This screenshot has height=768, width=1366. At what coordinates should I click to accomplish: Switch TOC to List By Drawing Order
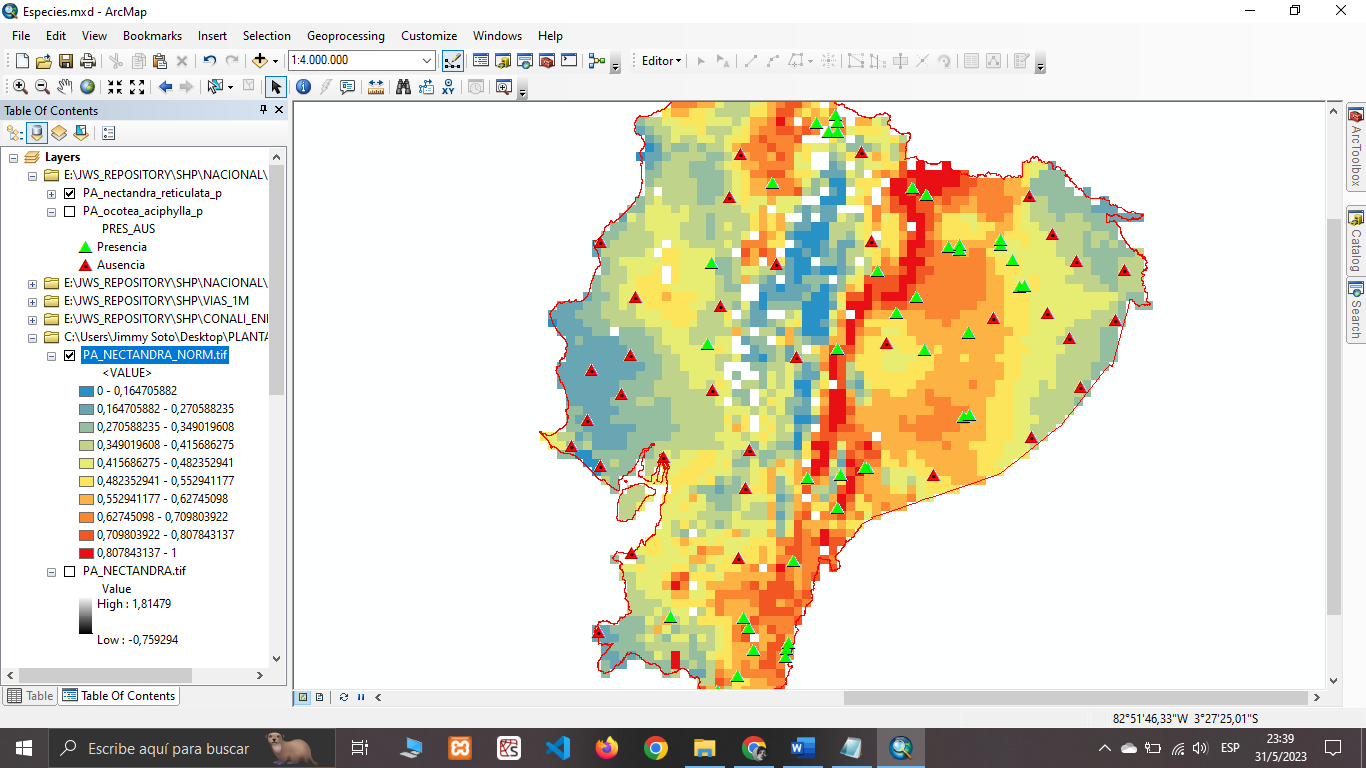click(x=15, y=132)
